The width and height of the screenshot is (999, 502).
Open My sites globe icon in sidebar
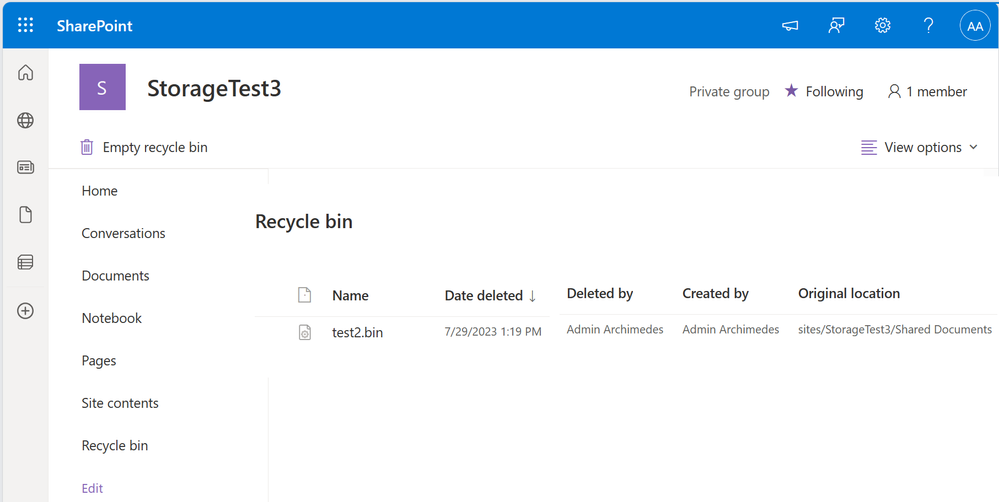[x=25, y=120]
